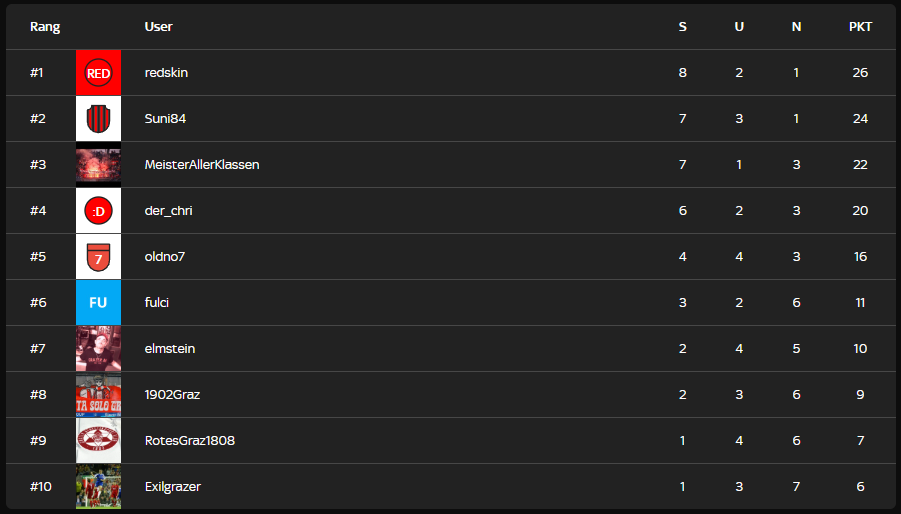Viewport: 901px width, 514px height.
Task: Open 1902Graz's banner photo avatar
Action: [x=98, y=395]
